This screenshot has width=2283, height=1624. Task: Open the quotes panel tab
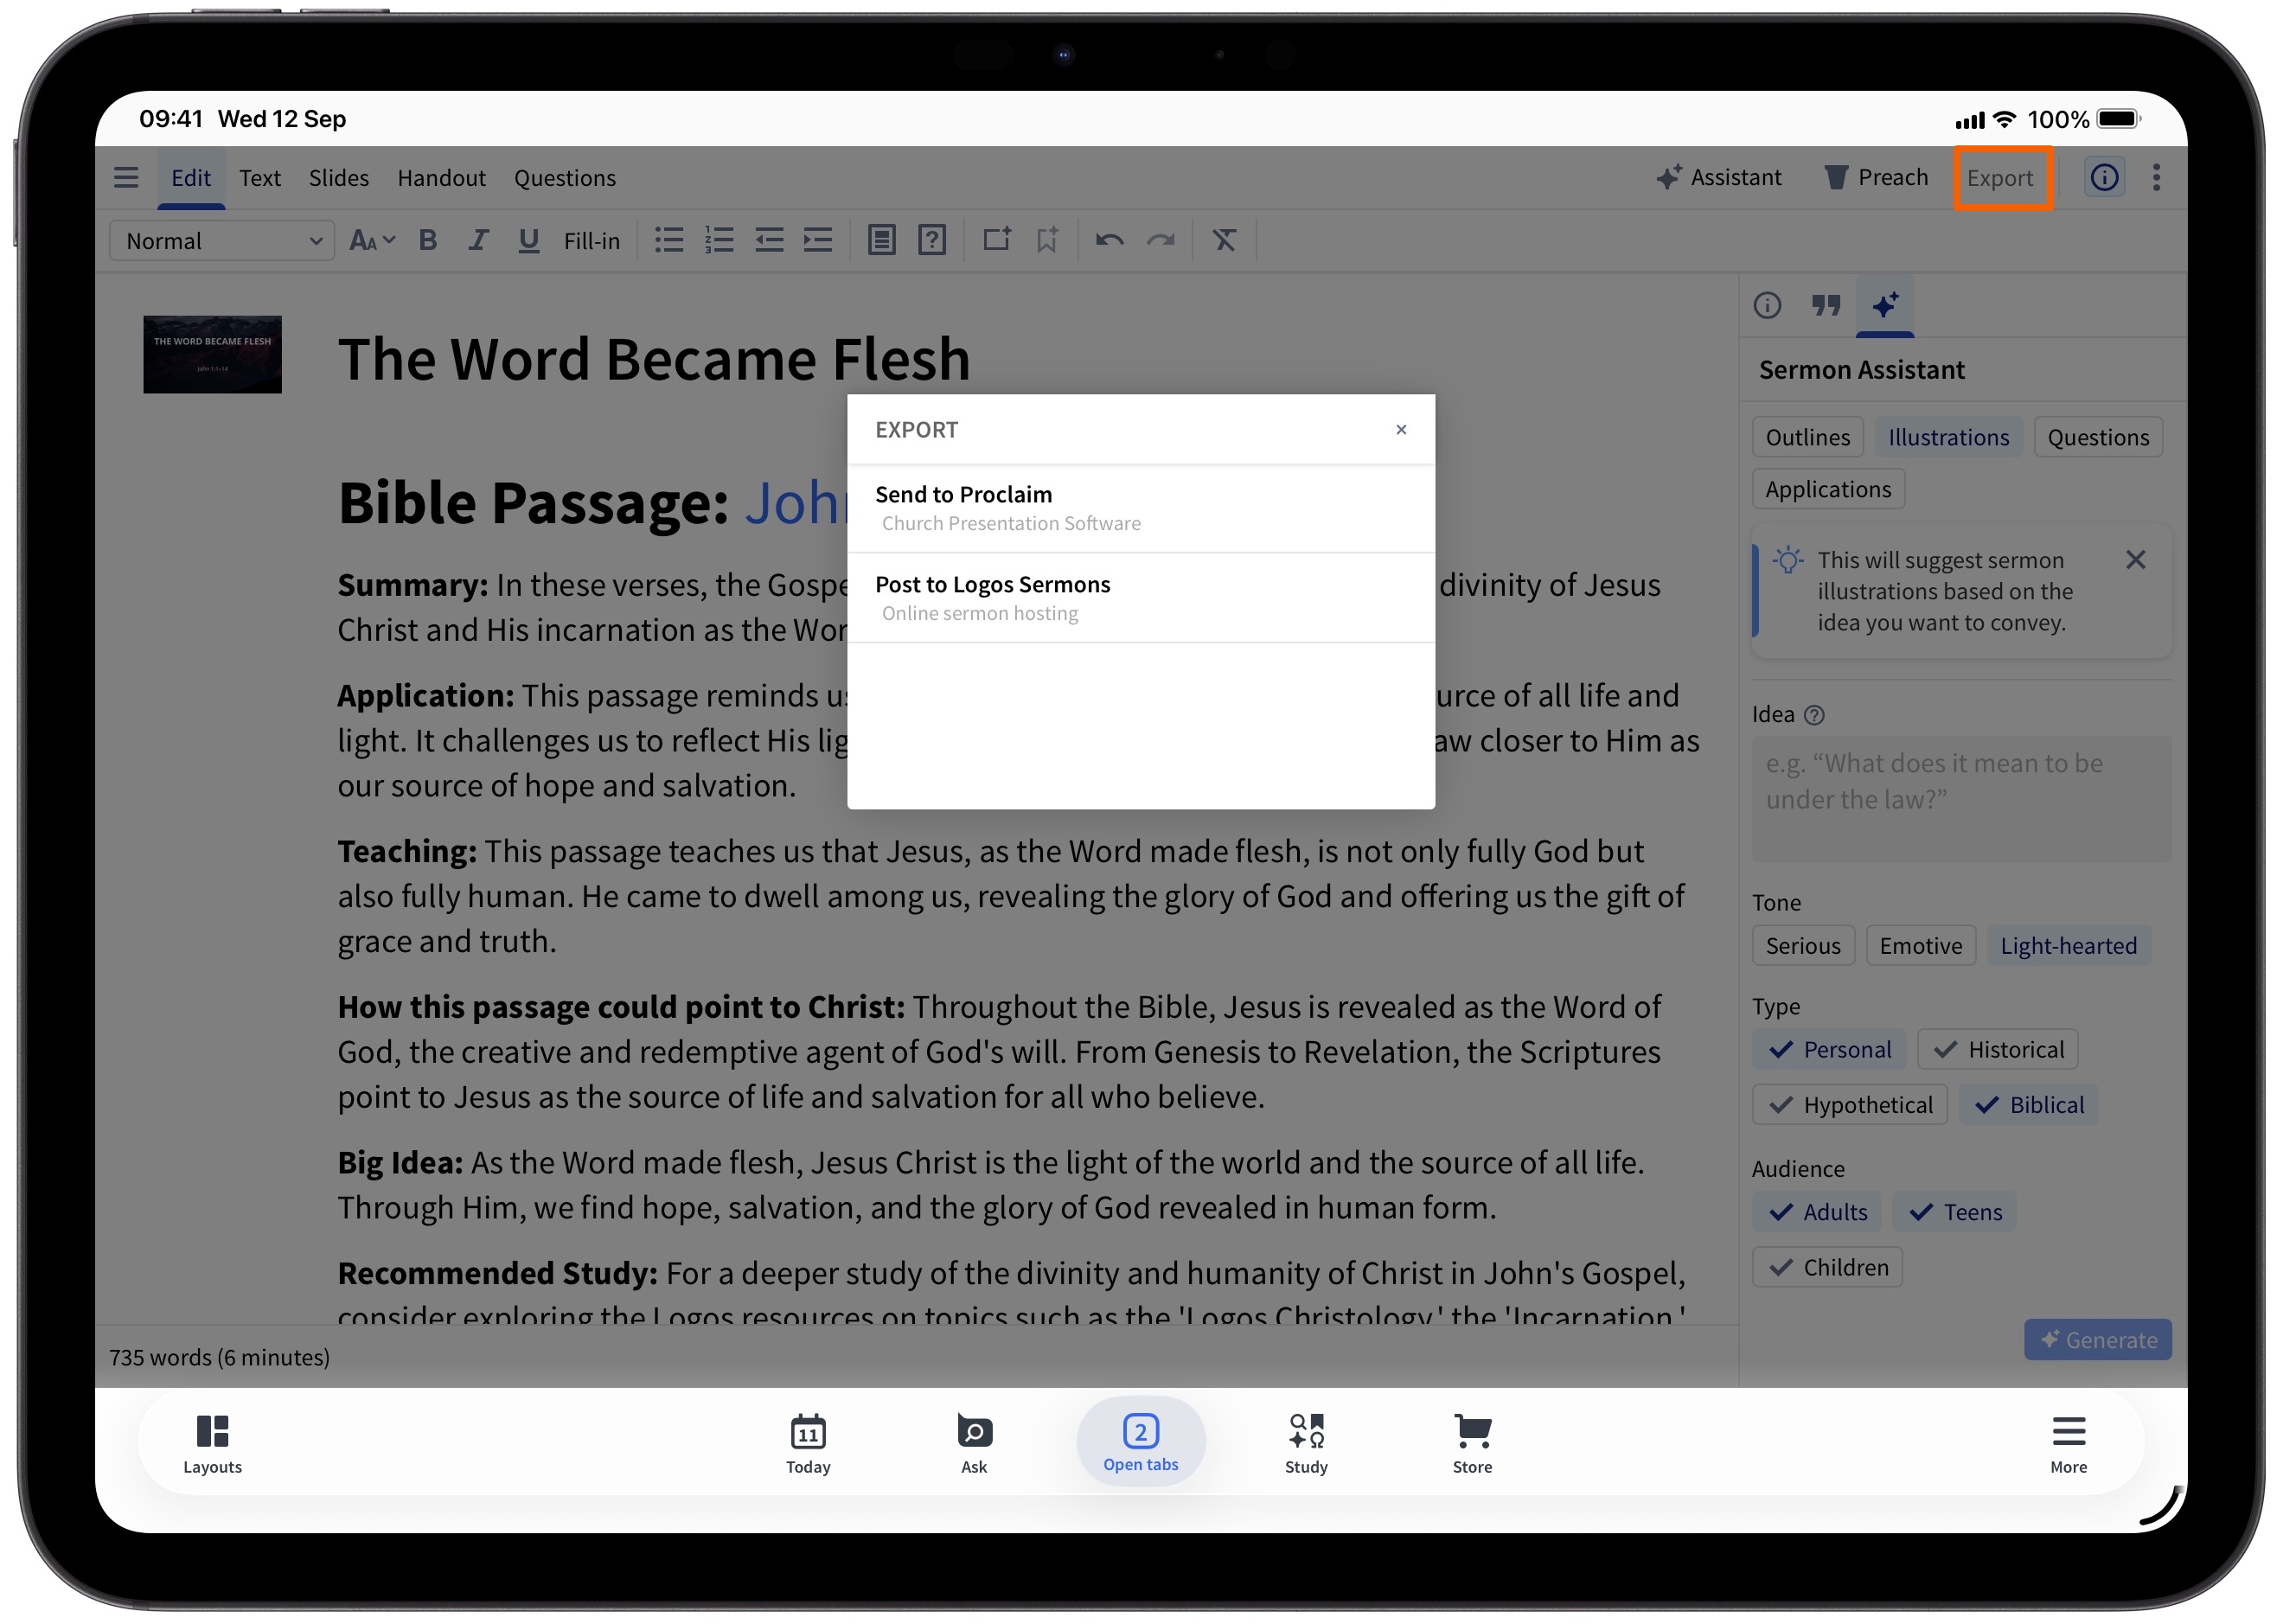click(x=1826, y=305)
